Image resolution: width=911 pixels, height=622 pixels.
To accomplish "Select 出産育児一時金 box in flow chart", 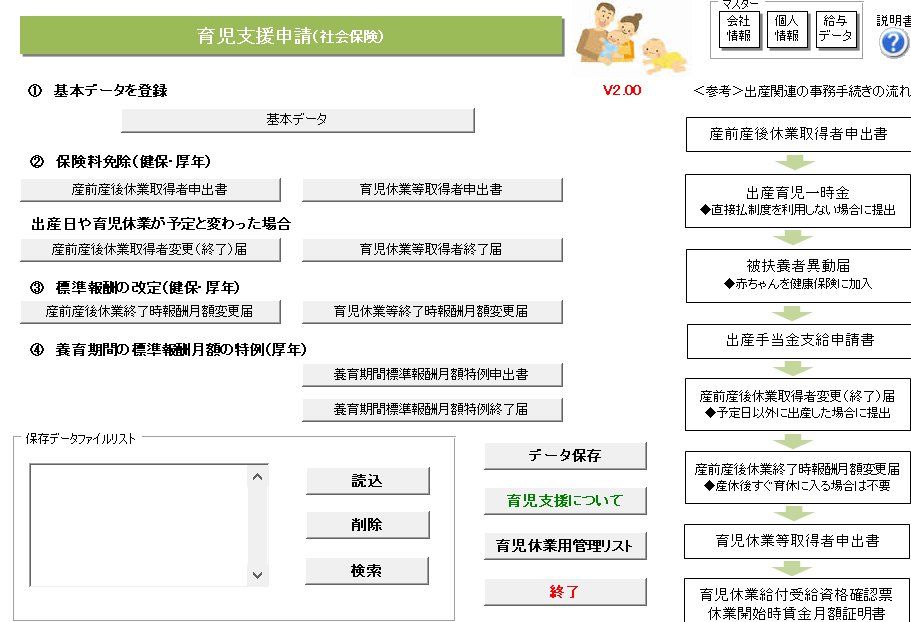I will [798, 201].
